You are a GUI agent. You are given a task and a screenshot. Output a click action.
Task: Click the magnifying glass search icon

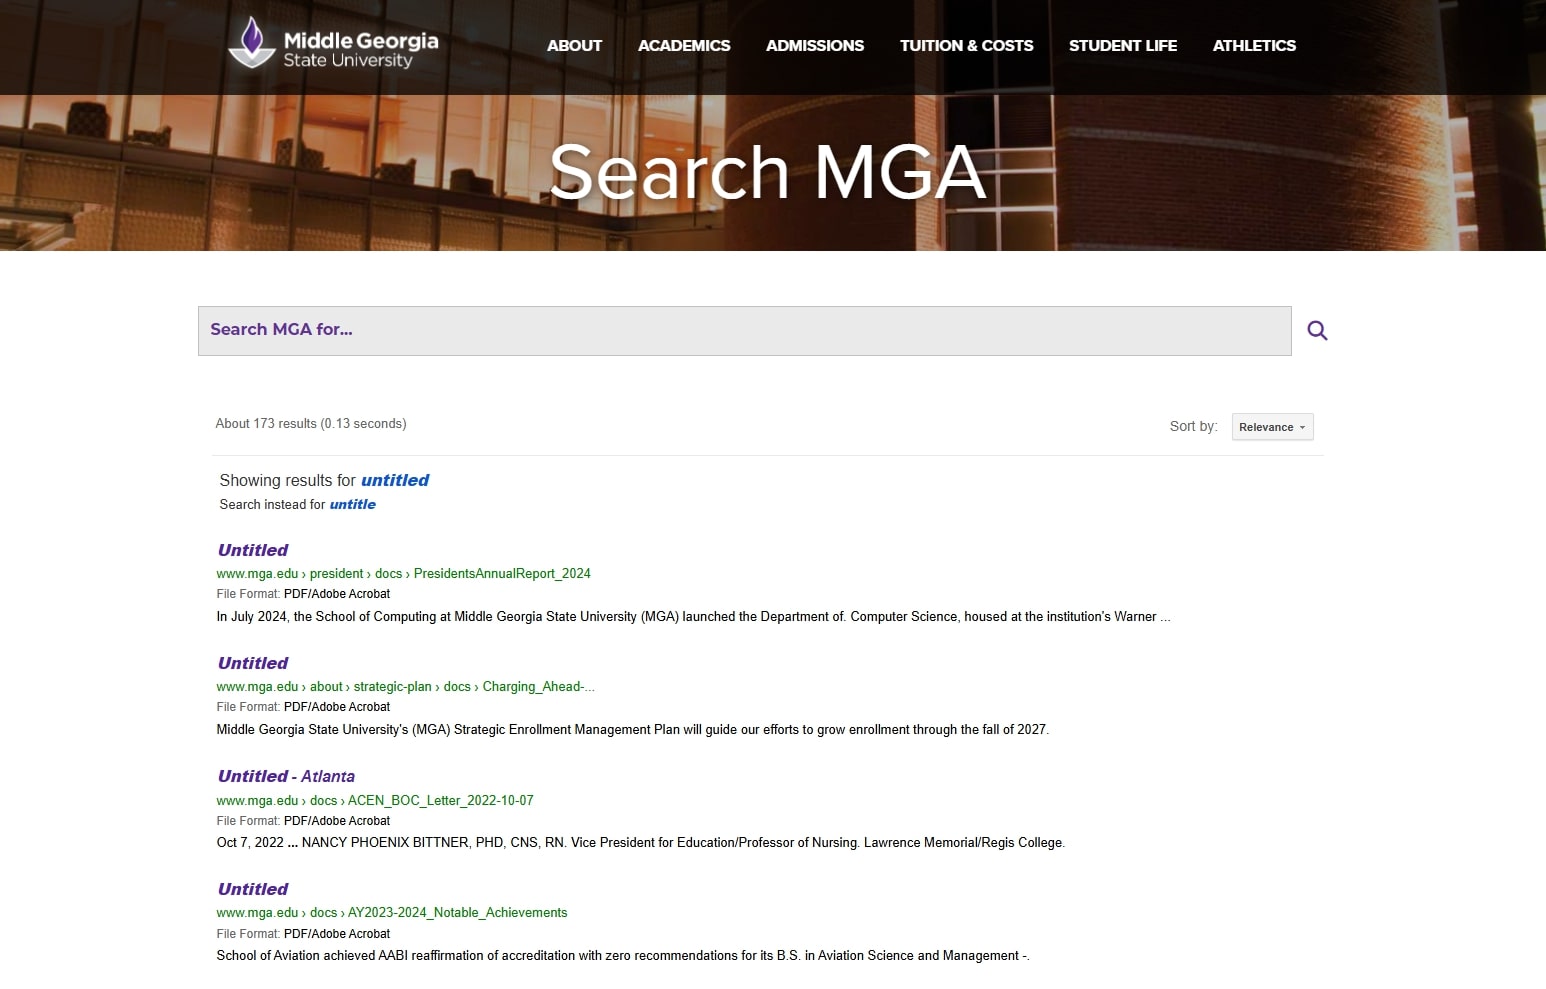[x=1316, y=330]
